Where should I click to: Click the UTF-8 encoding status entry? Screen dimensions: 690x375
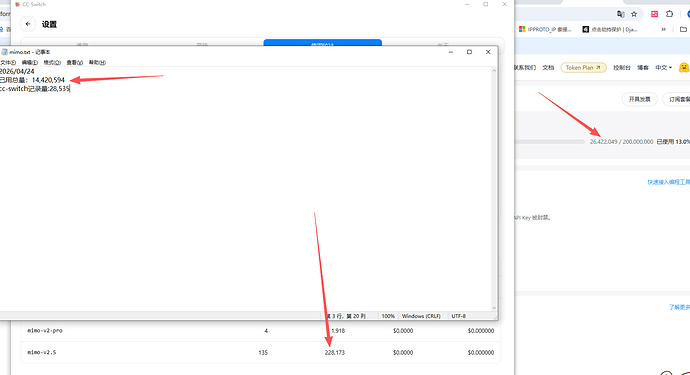[x=459, y=316]
